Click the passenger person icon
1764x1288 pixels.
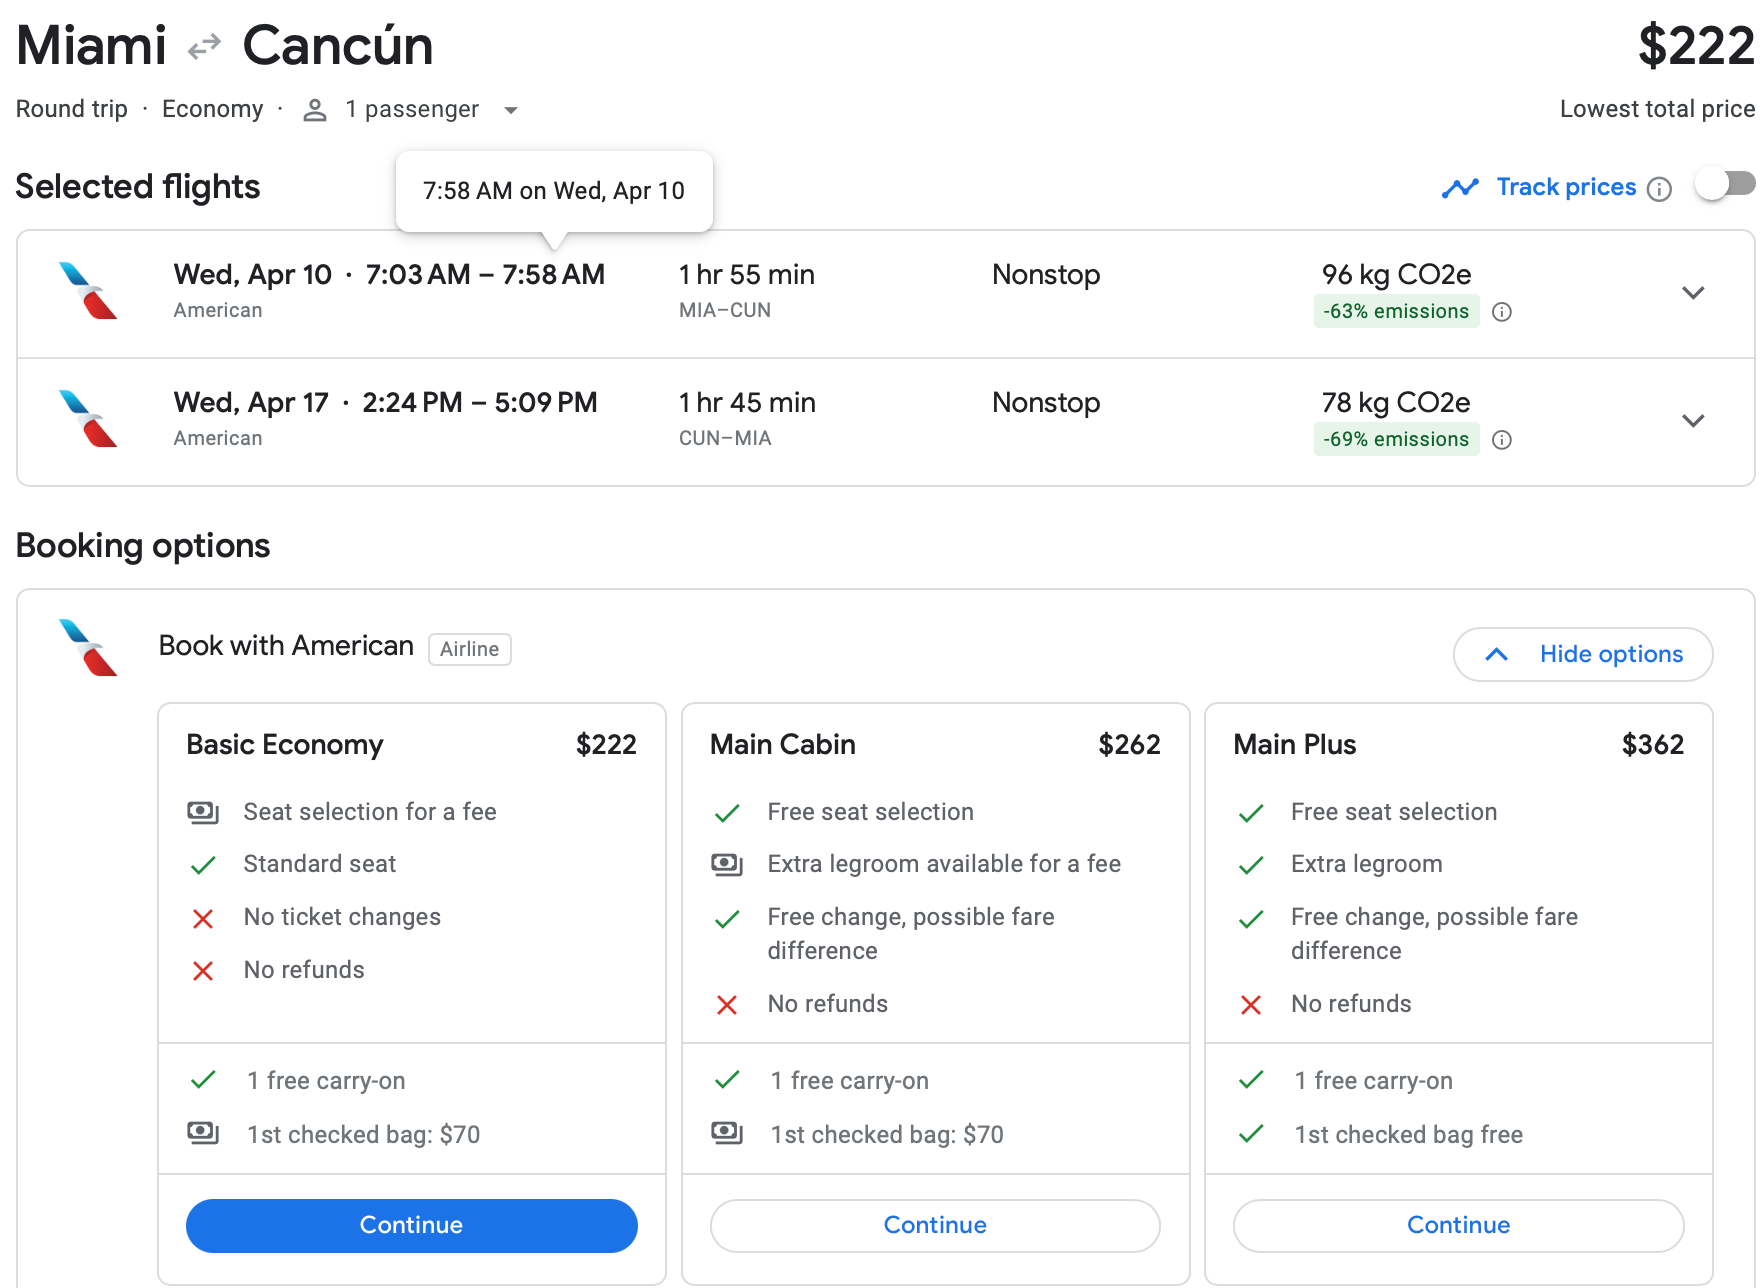click(x=315, y=110)
